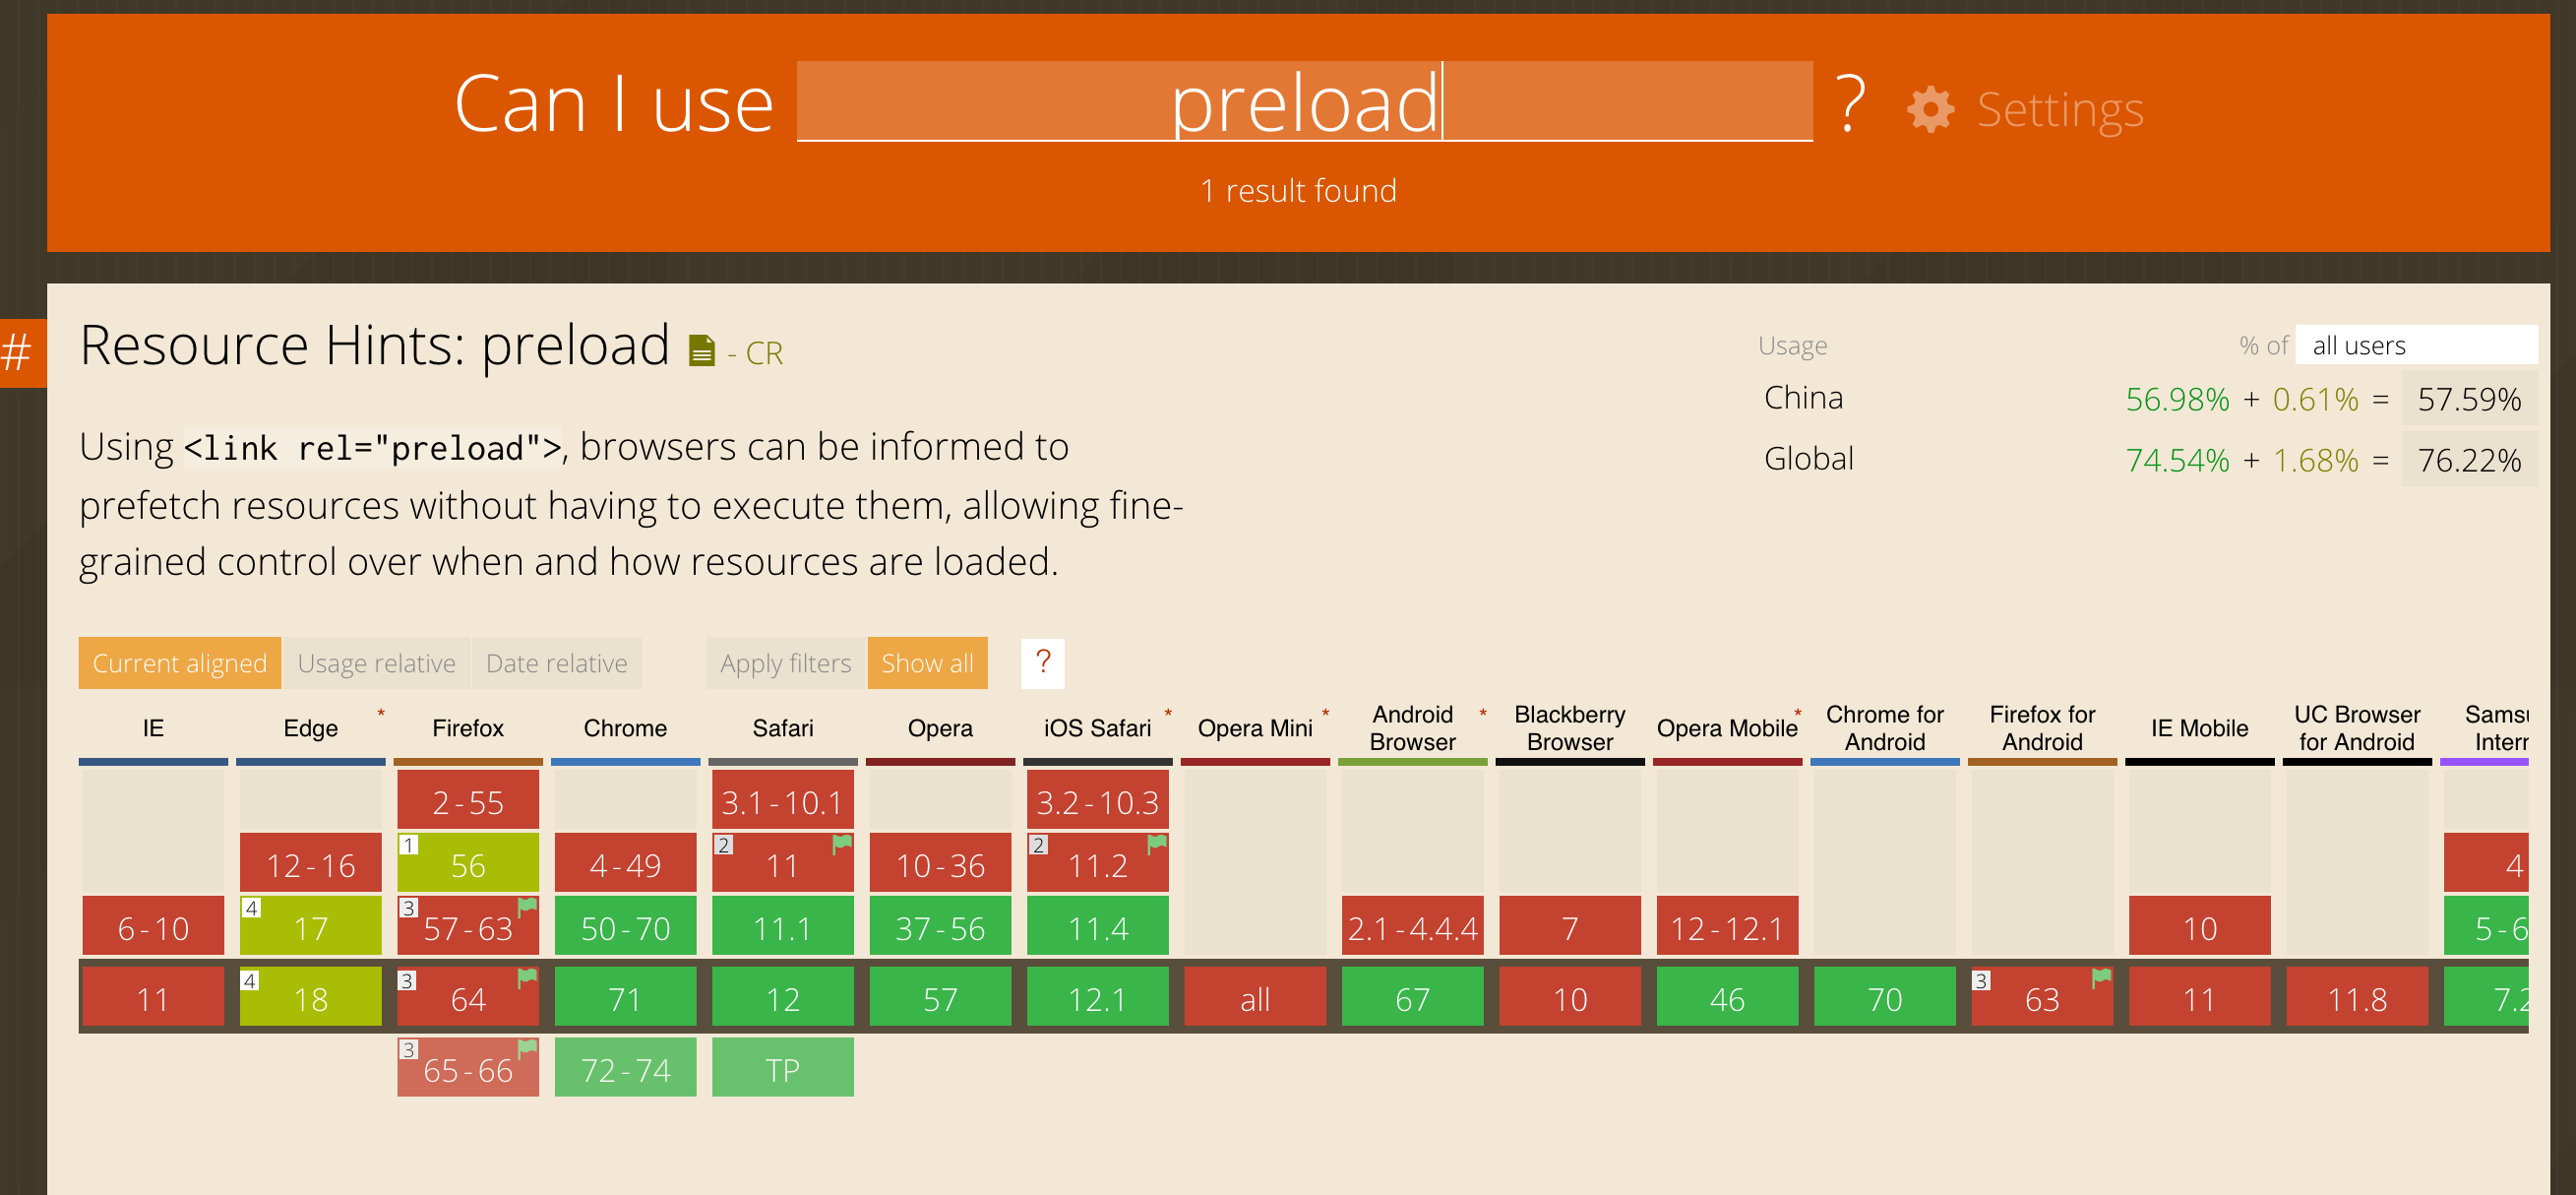Screen dimensions: 2576x1195
Task: Click the Safari TP version cell
Action: click(782, 1069)
